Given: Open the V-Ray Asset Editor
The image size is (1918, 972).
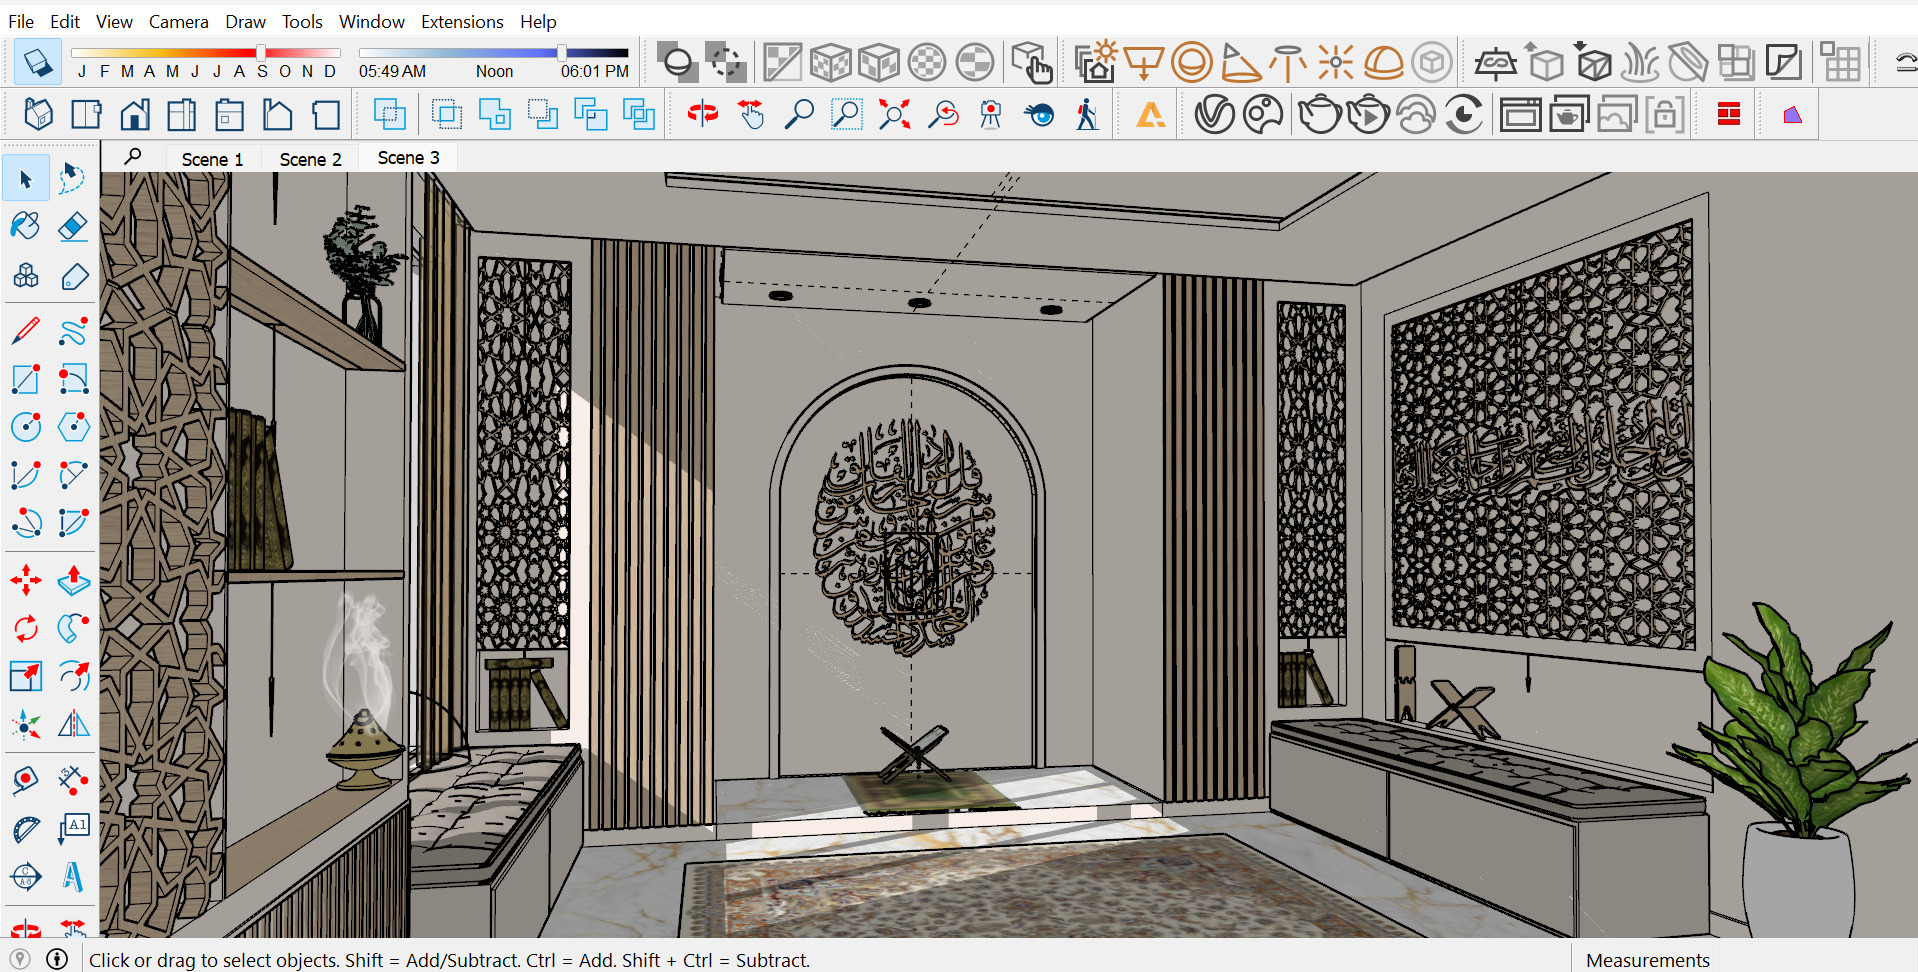Looking at the screenshot, I should [1214, 115].
